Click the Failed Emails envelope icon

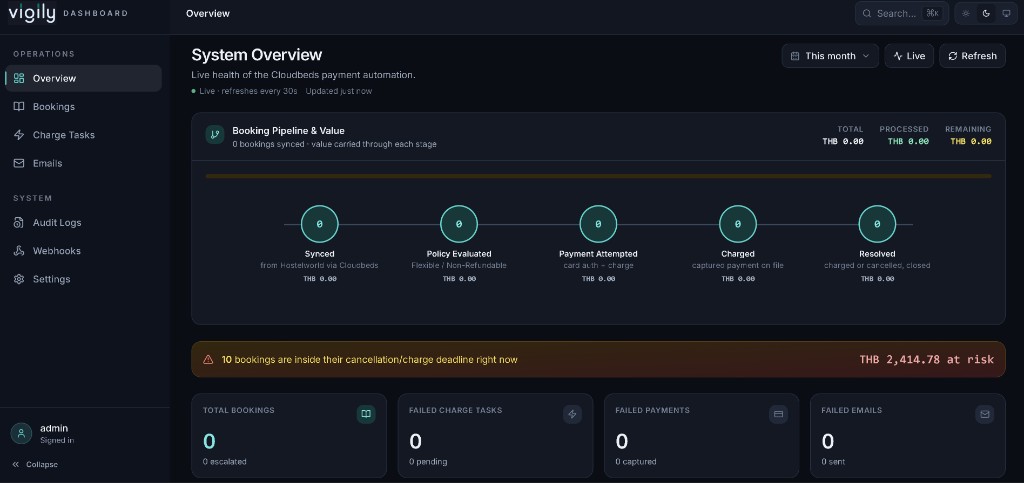click(x=985, y=414)
